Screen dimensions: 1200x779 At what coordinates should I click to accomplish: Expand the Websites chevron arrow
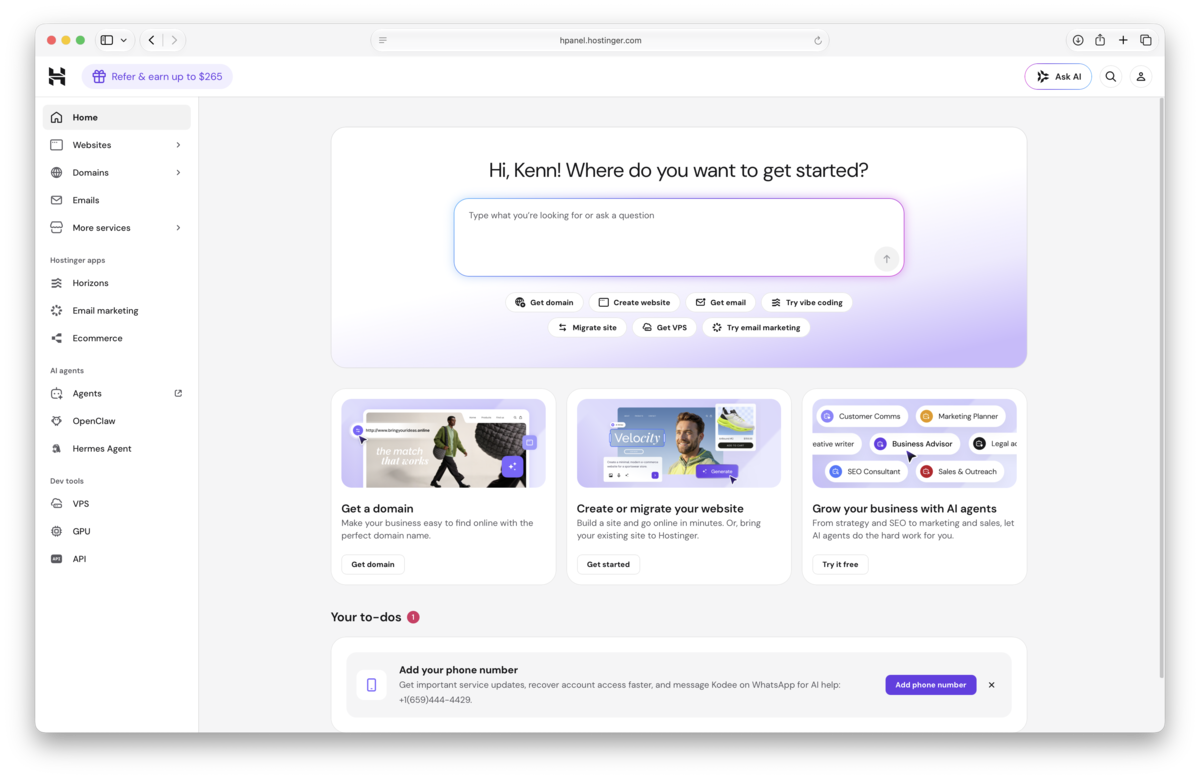coord(178,145)
